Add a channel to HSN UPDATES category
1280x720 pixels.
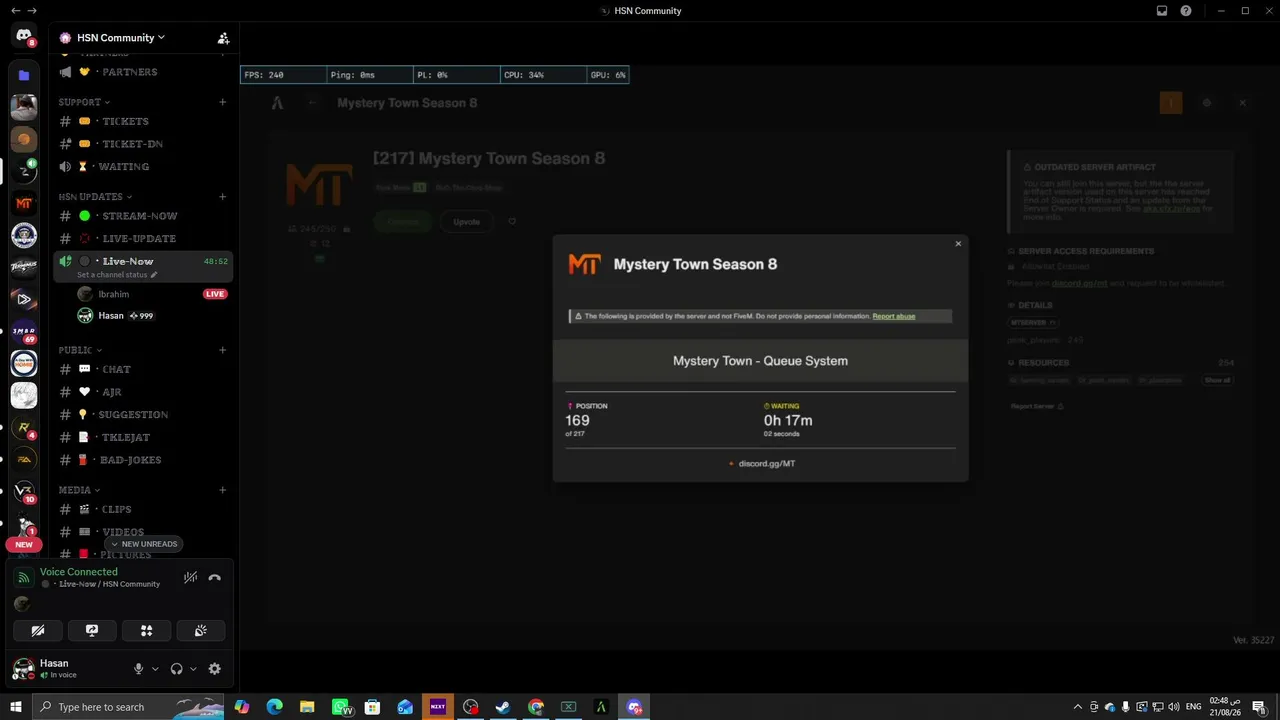[x=223, y=197]
